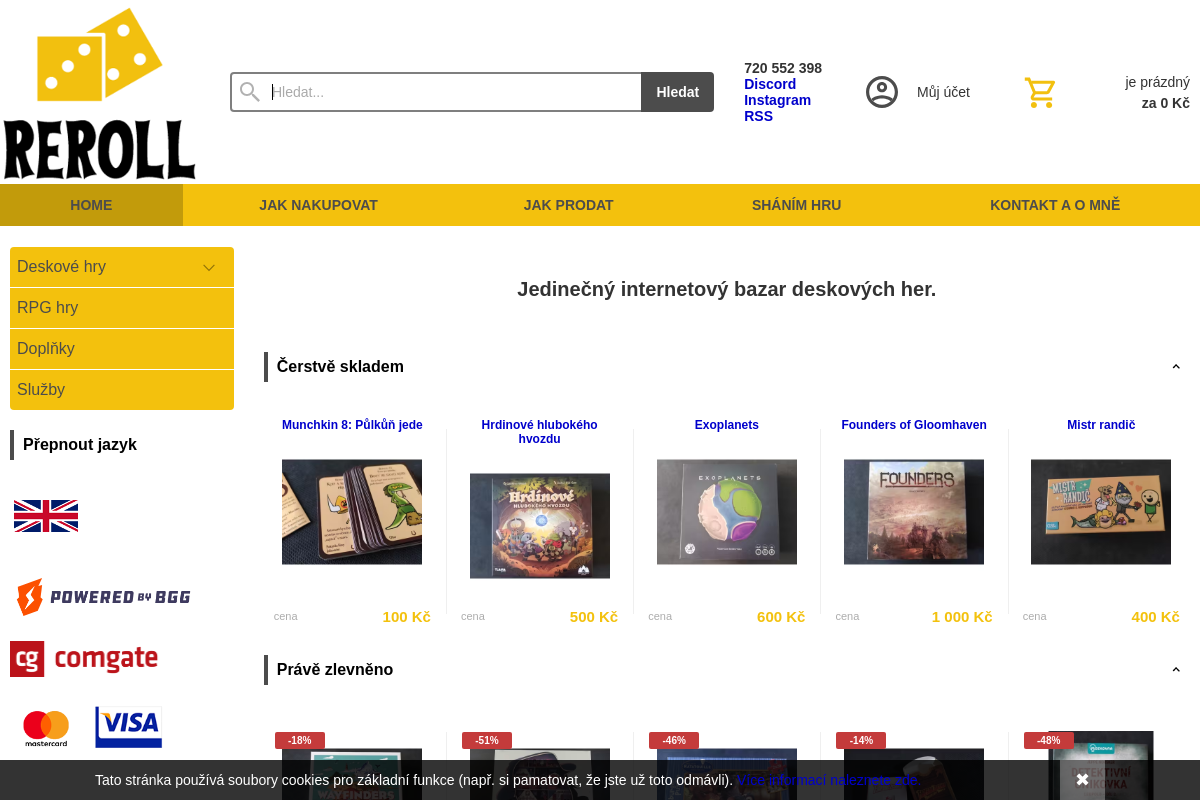This screenshot has width=1200, height=800.
Task: Follow the Discord link
Action: pyautogui.click(x=770, y=84)
